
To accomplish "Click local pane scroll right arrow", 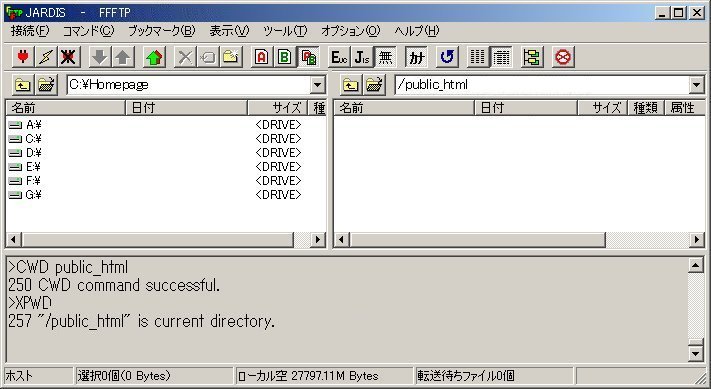I will tap(318, 239).
